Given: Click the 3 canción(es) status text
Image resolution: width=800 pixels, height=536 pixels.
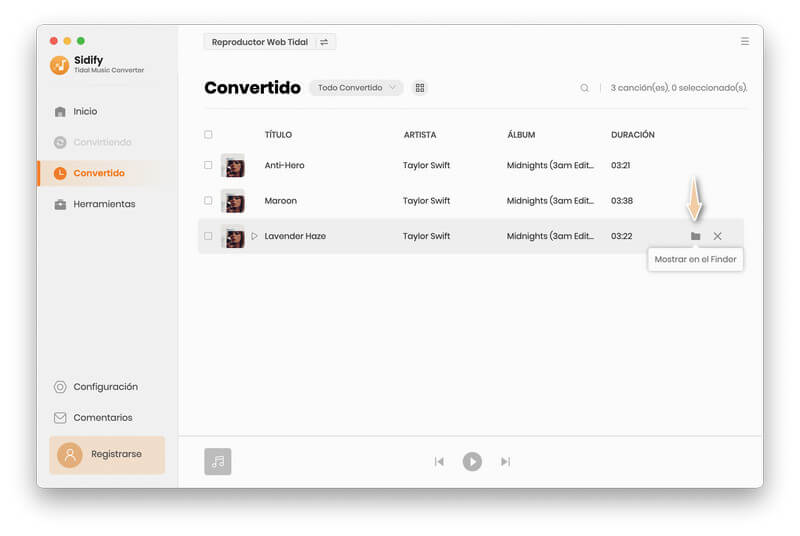Looking at the screenshot, I should tap(679, 88).
